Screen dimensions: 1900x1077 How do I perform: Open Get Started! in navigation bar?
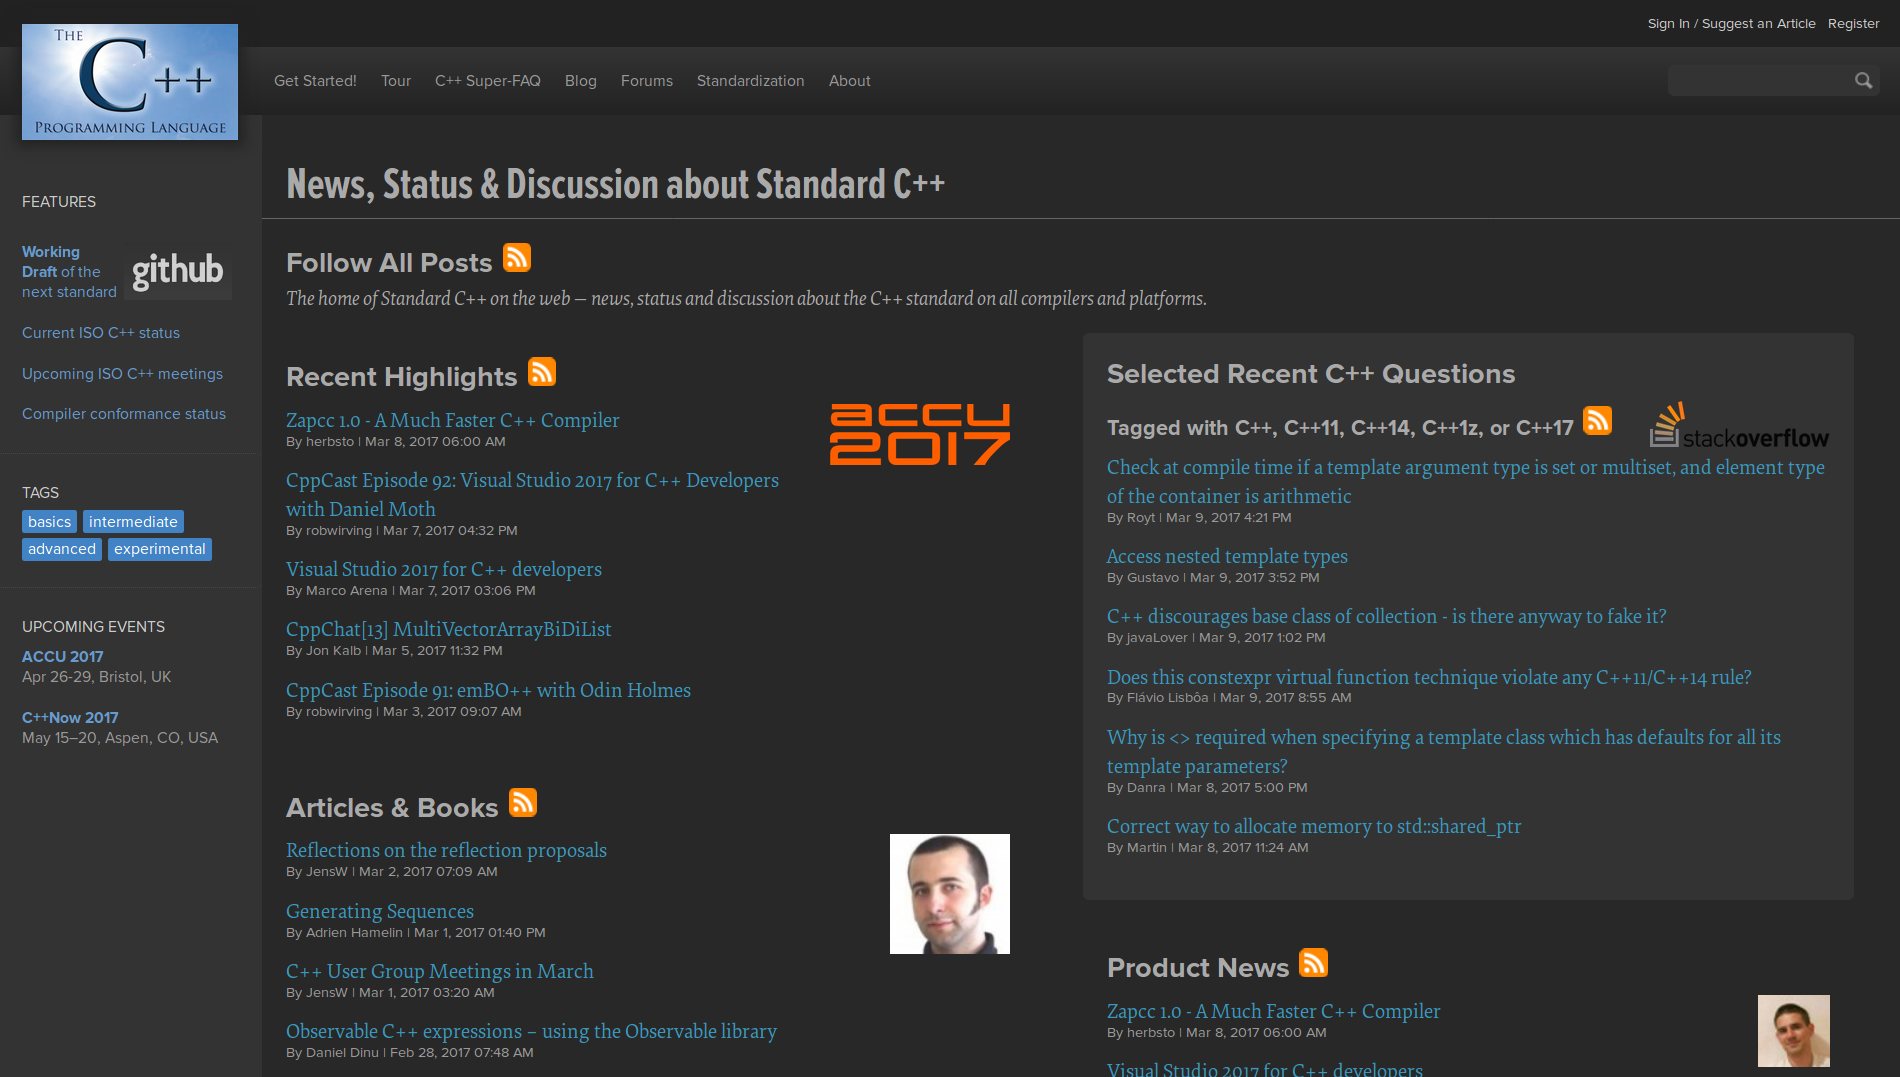315,81
